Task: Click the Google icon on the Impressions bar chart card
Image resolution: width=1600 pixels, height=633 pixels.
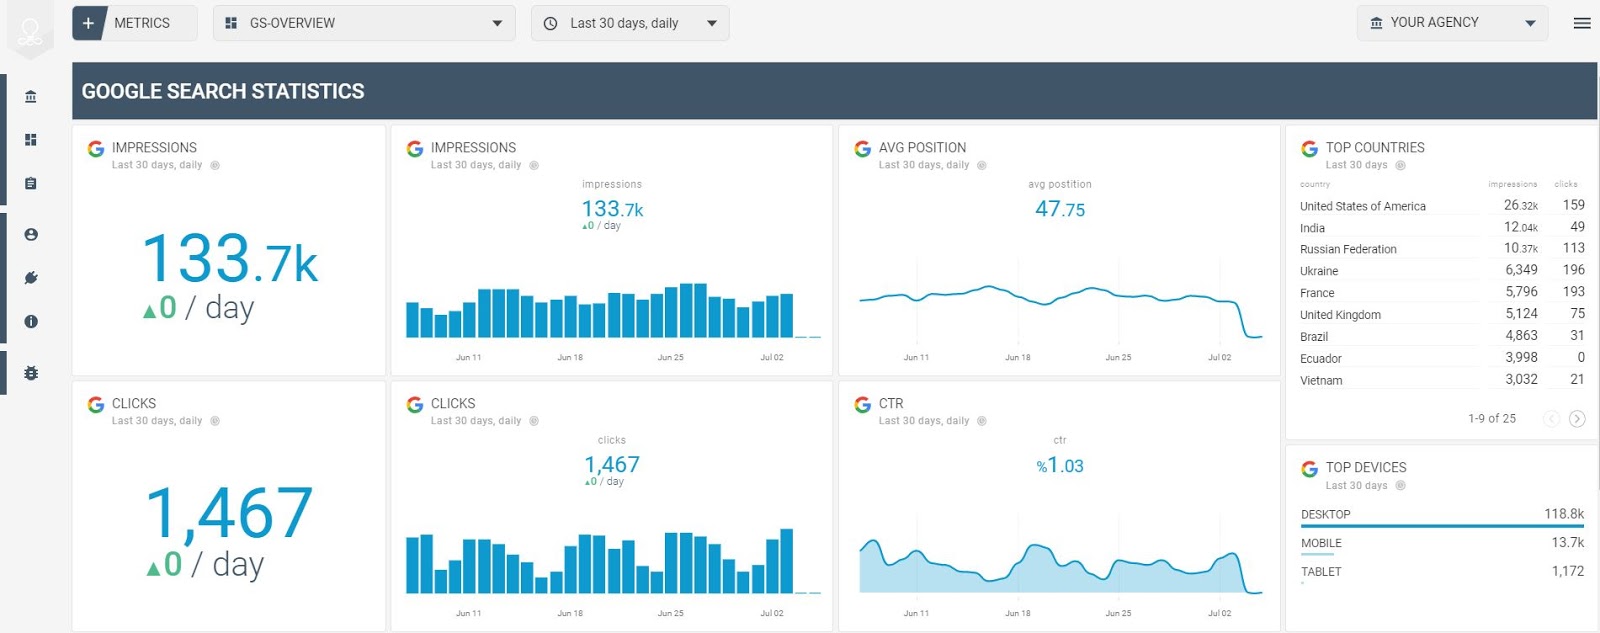Action: tap(415, 149)
